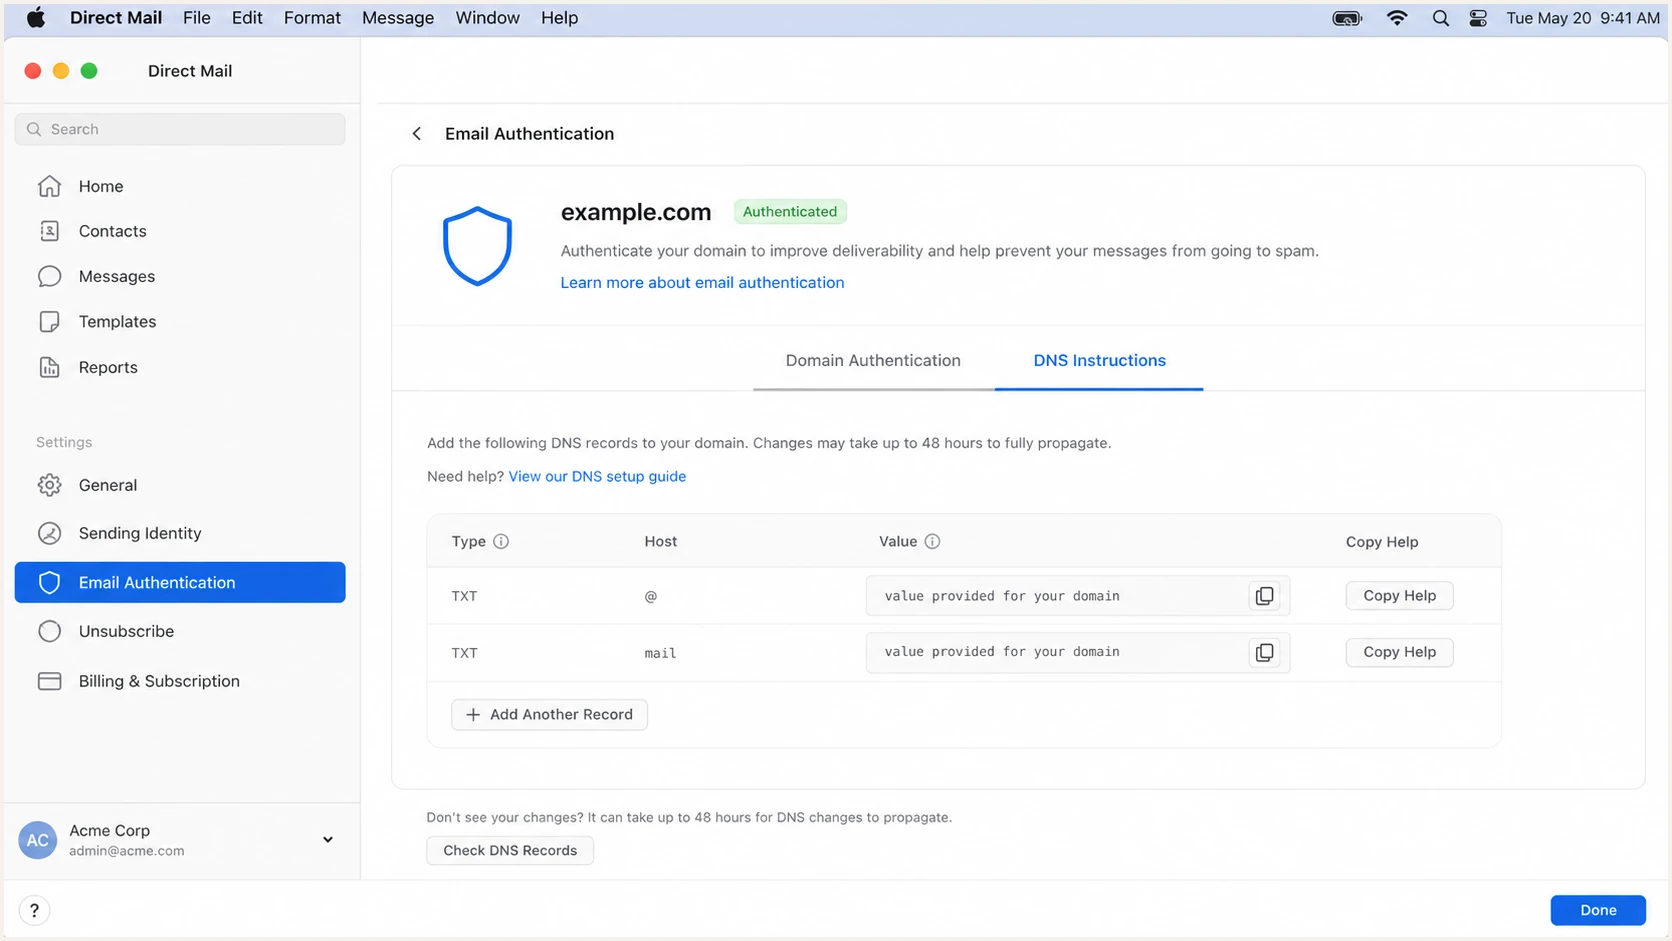Click the info icon next to Value
This screenshot has height=941, width=1672.
(x=932, y=541)
